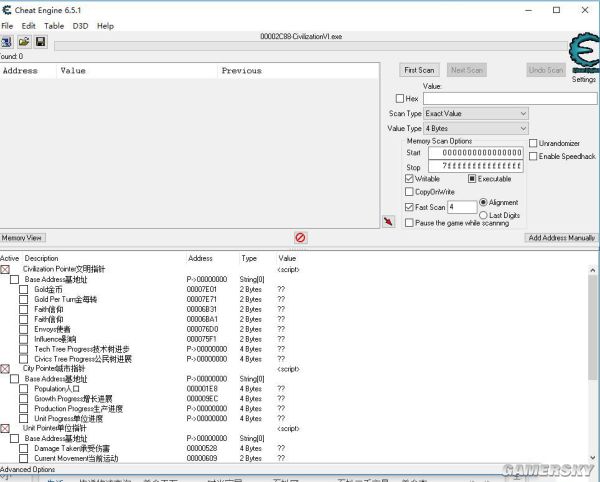Open the D3D menu
Screen dimensions: 600x482
[x=80, y=26]
